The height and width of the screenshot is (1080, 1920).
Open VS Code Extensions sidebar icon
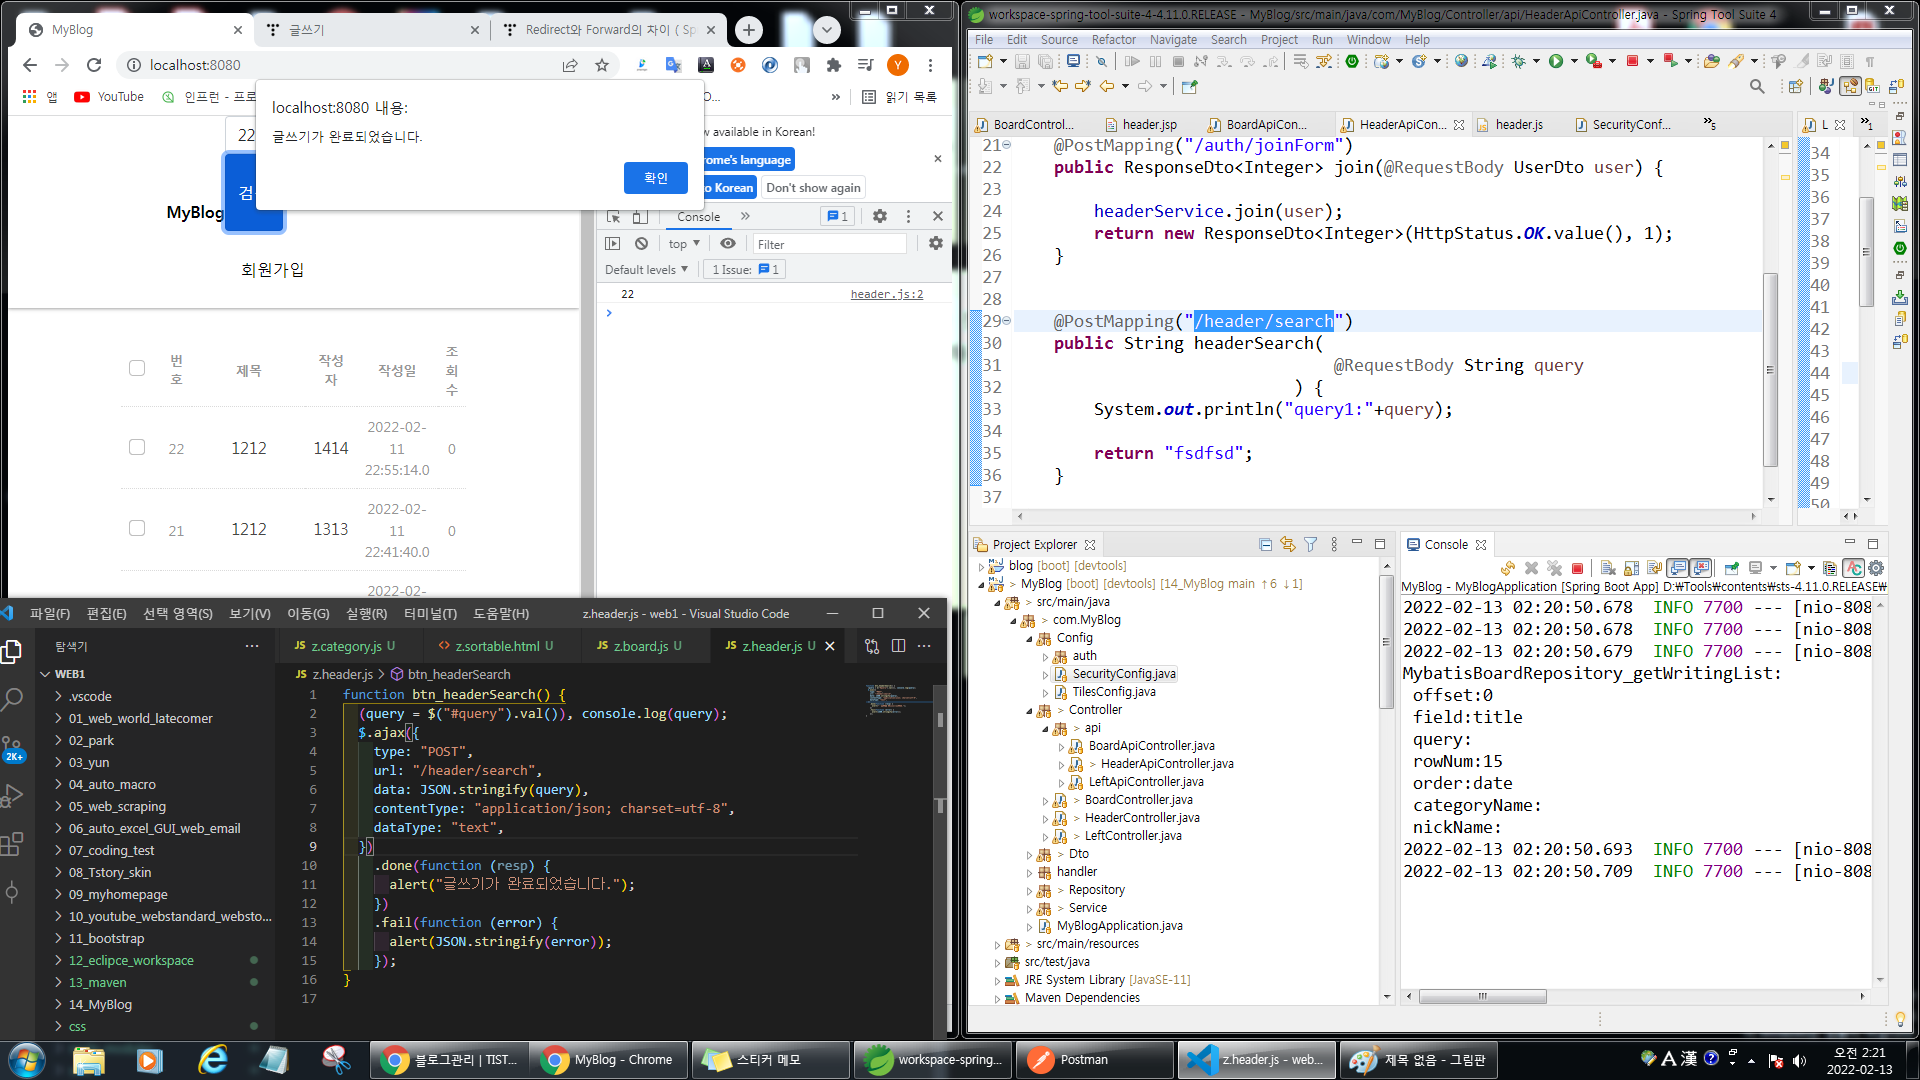point(12,845)
